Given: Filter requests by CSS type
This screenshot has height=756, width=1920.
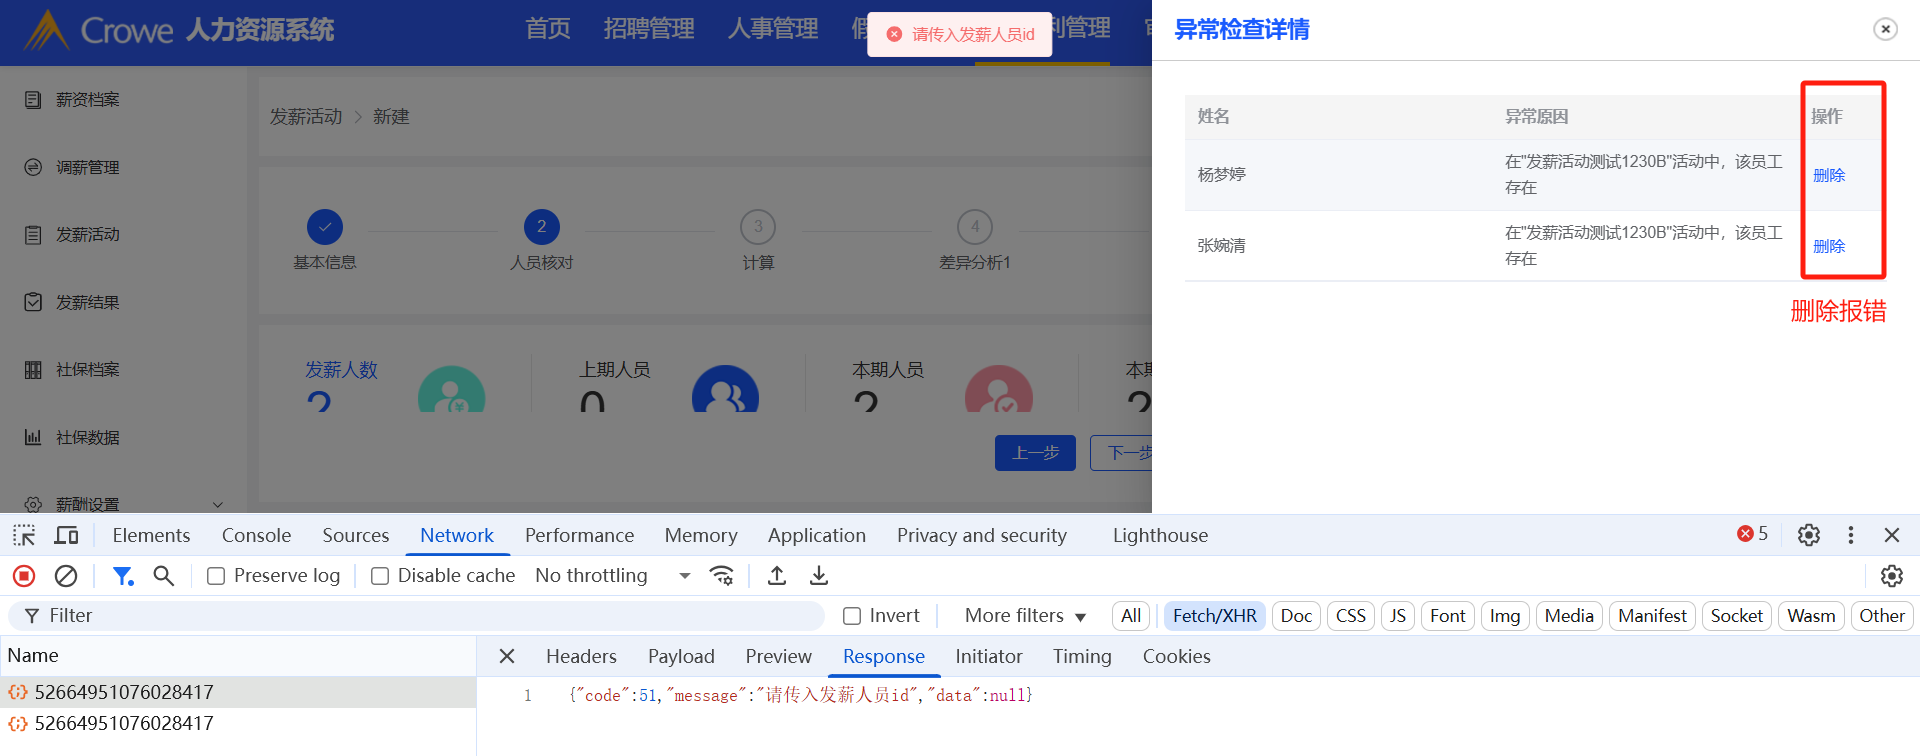Looking at the screenshot, I should point(1351,616).
